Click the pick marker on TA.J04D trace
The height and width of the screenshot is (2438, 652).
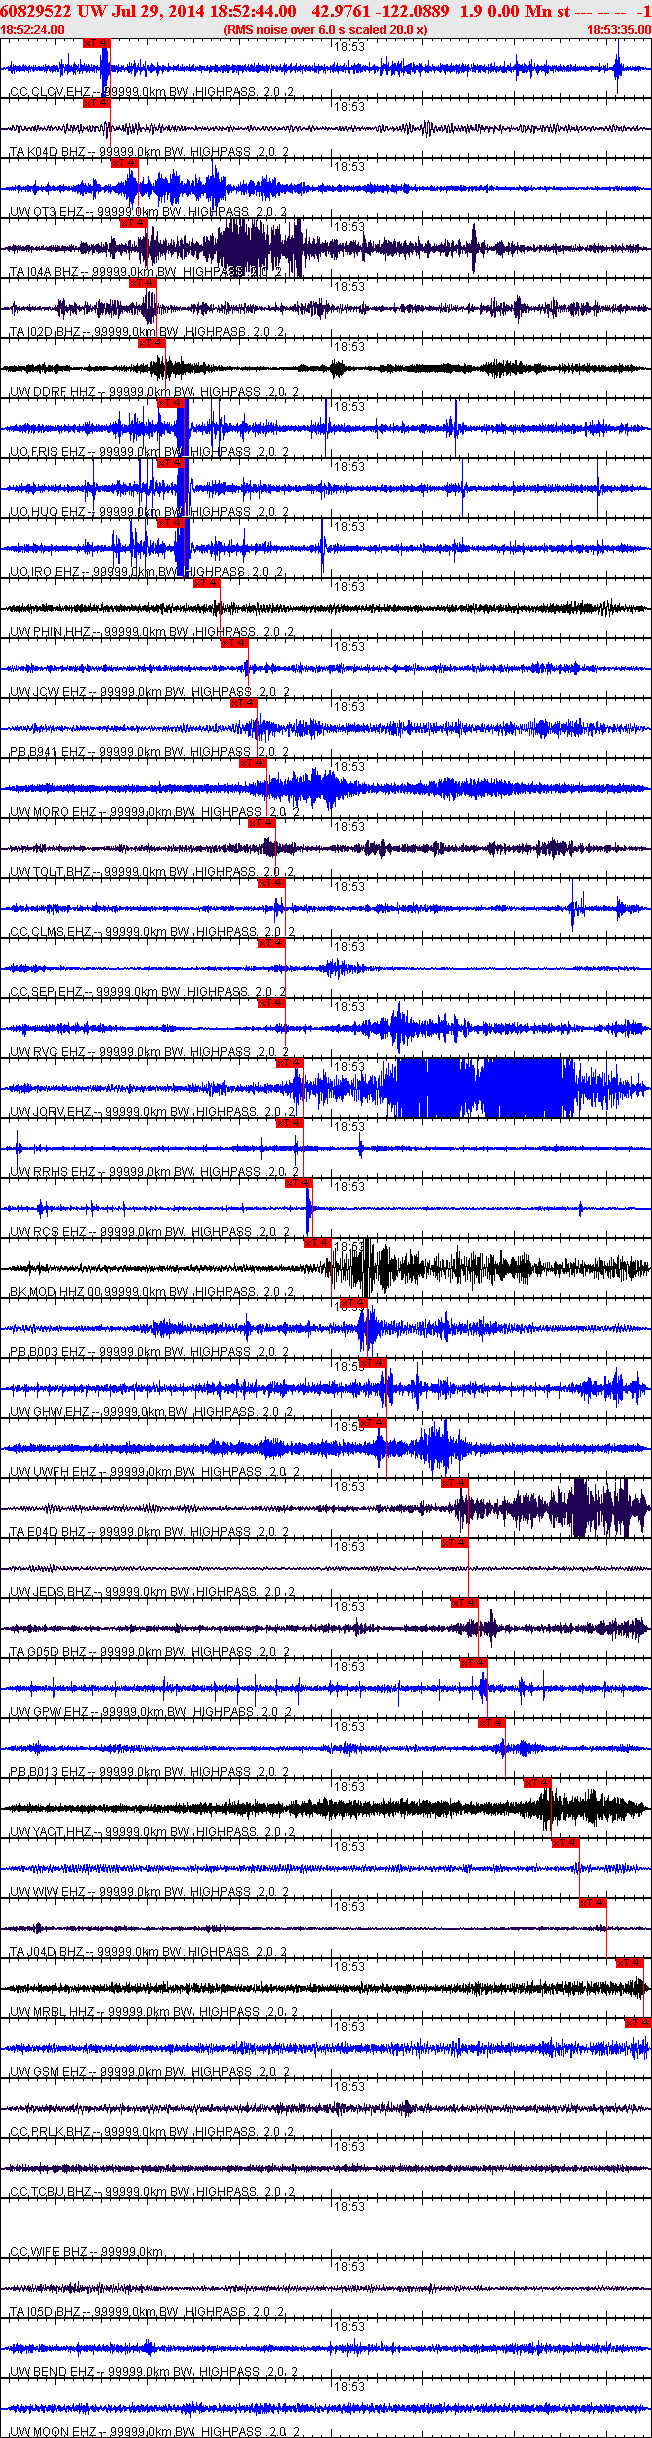coord(593,1903)
